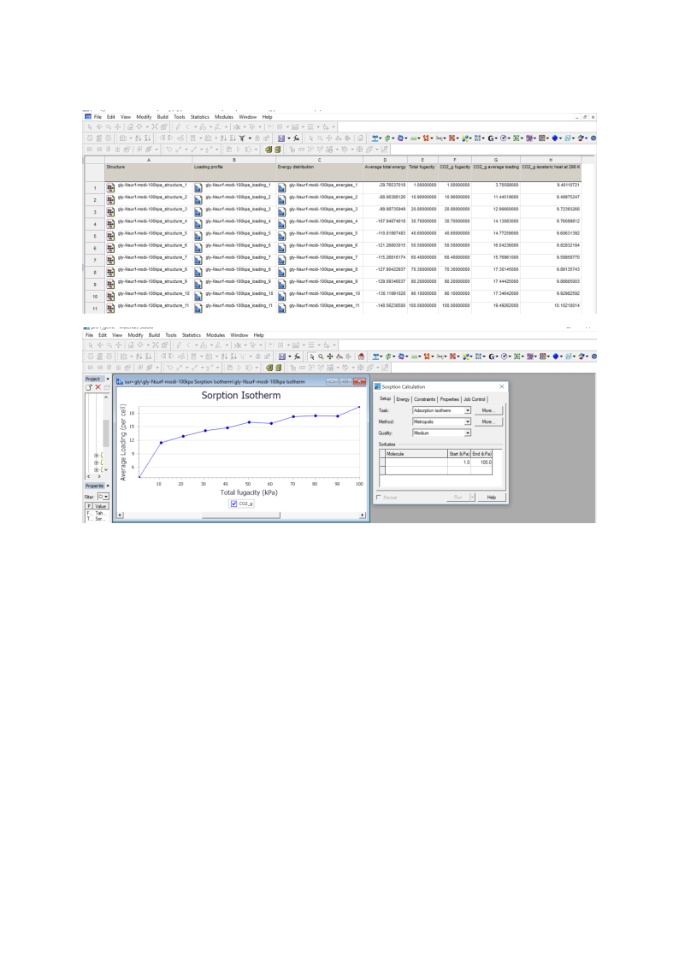Open energy distribution icon in row 8
This screenshot has width=679, height=960.
coord(282,272)
